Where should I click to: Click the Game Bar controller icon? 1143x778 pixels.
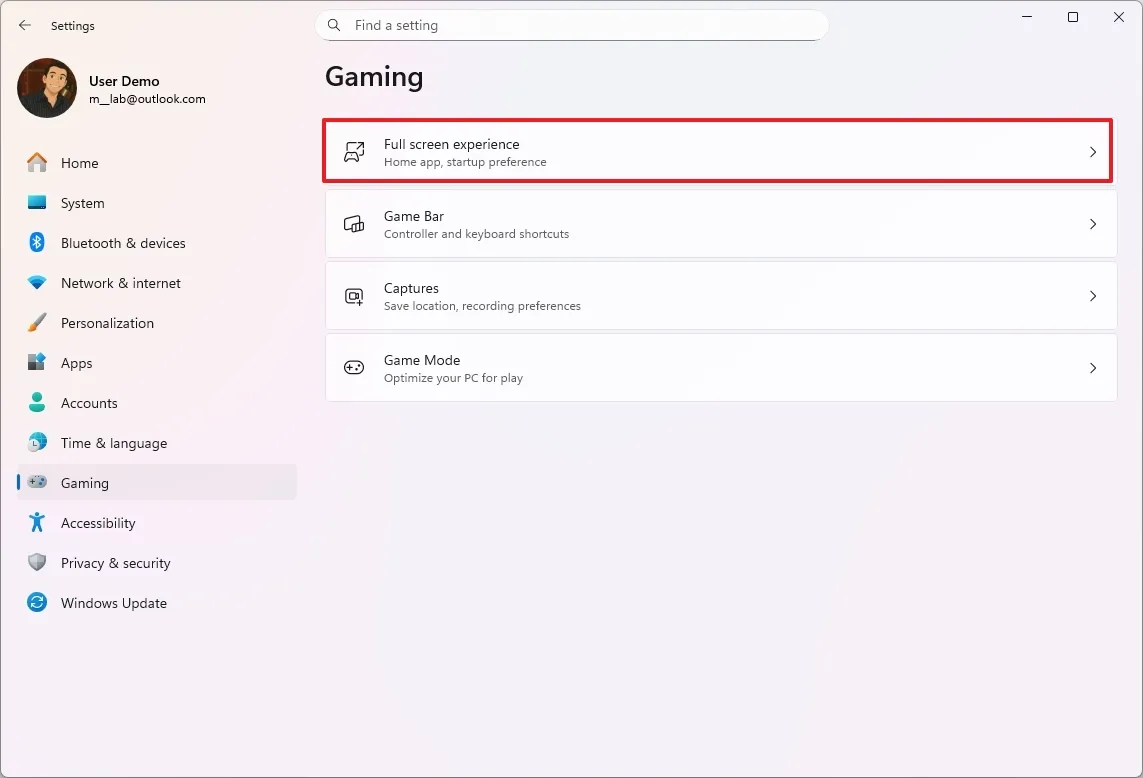click(x=354, y=224)
